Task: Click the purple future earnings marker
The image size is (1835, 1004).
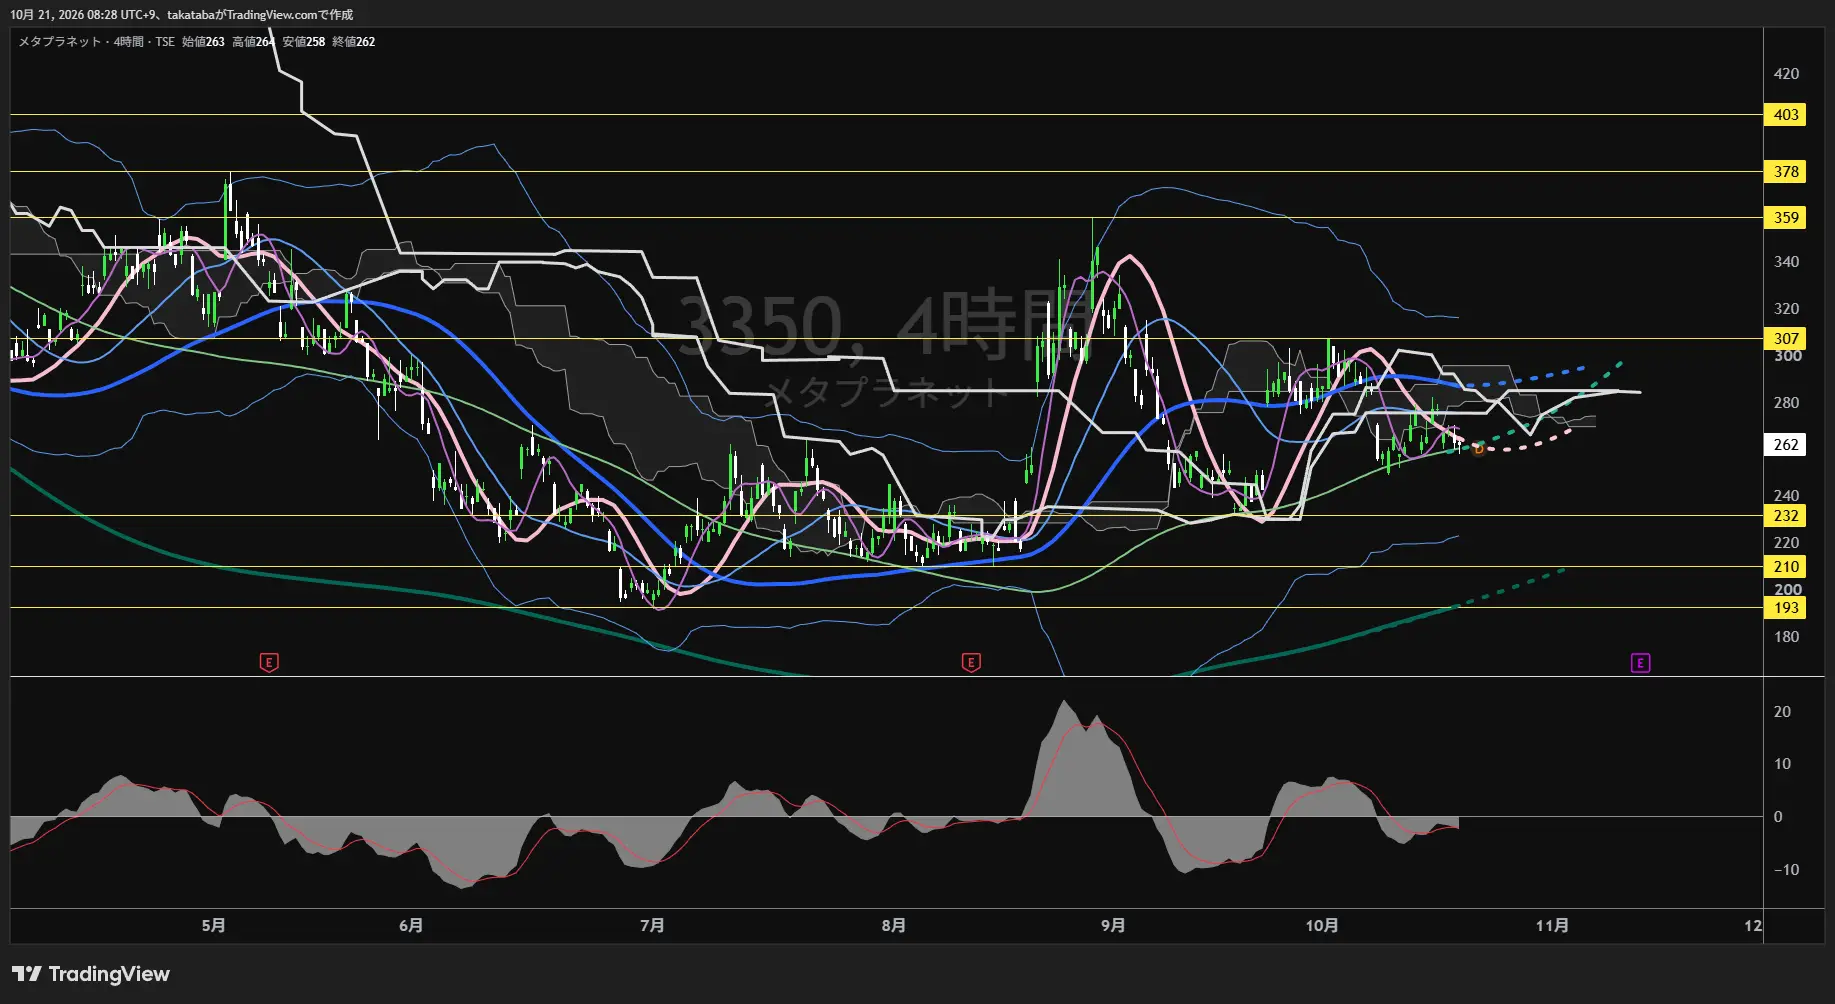Action: 1640,662
